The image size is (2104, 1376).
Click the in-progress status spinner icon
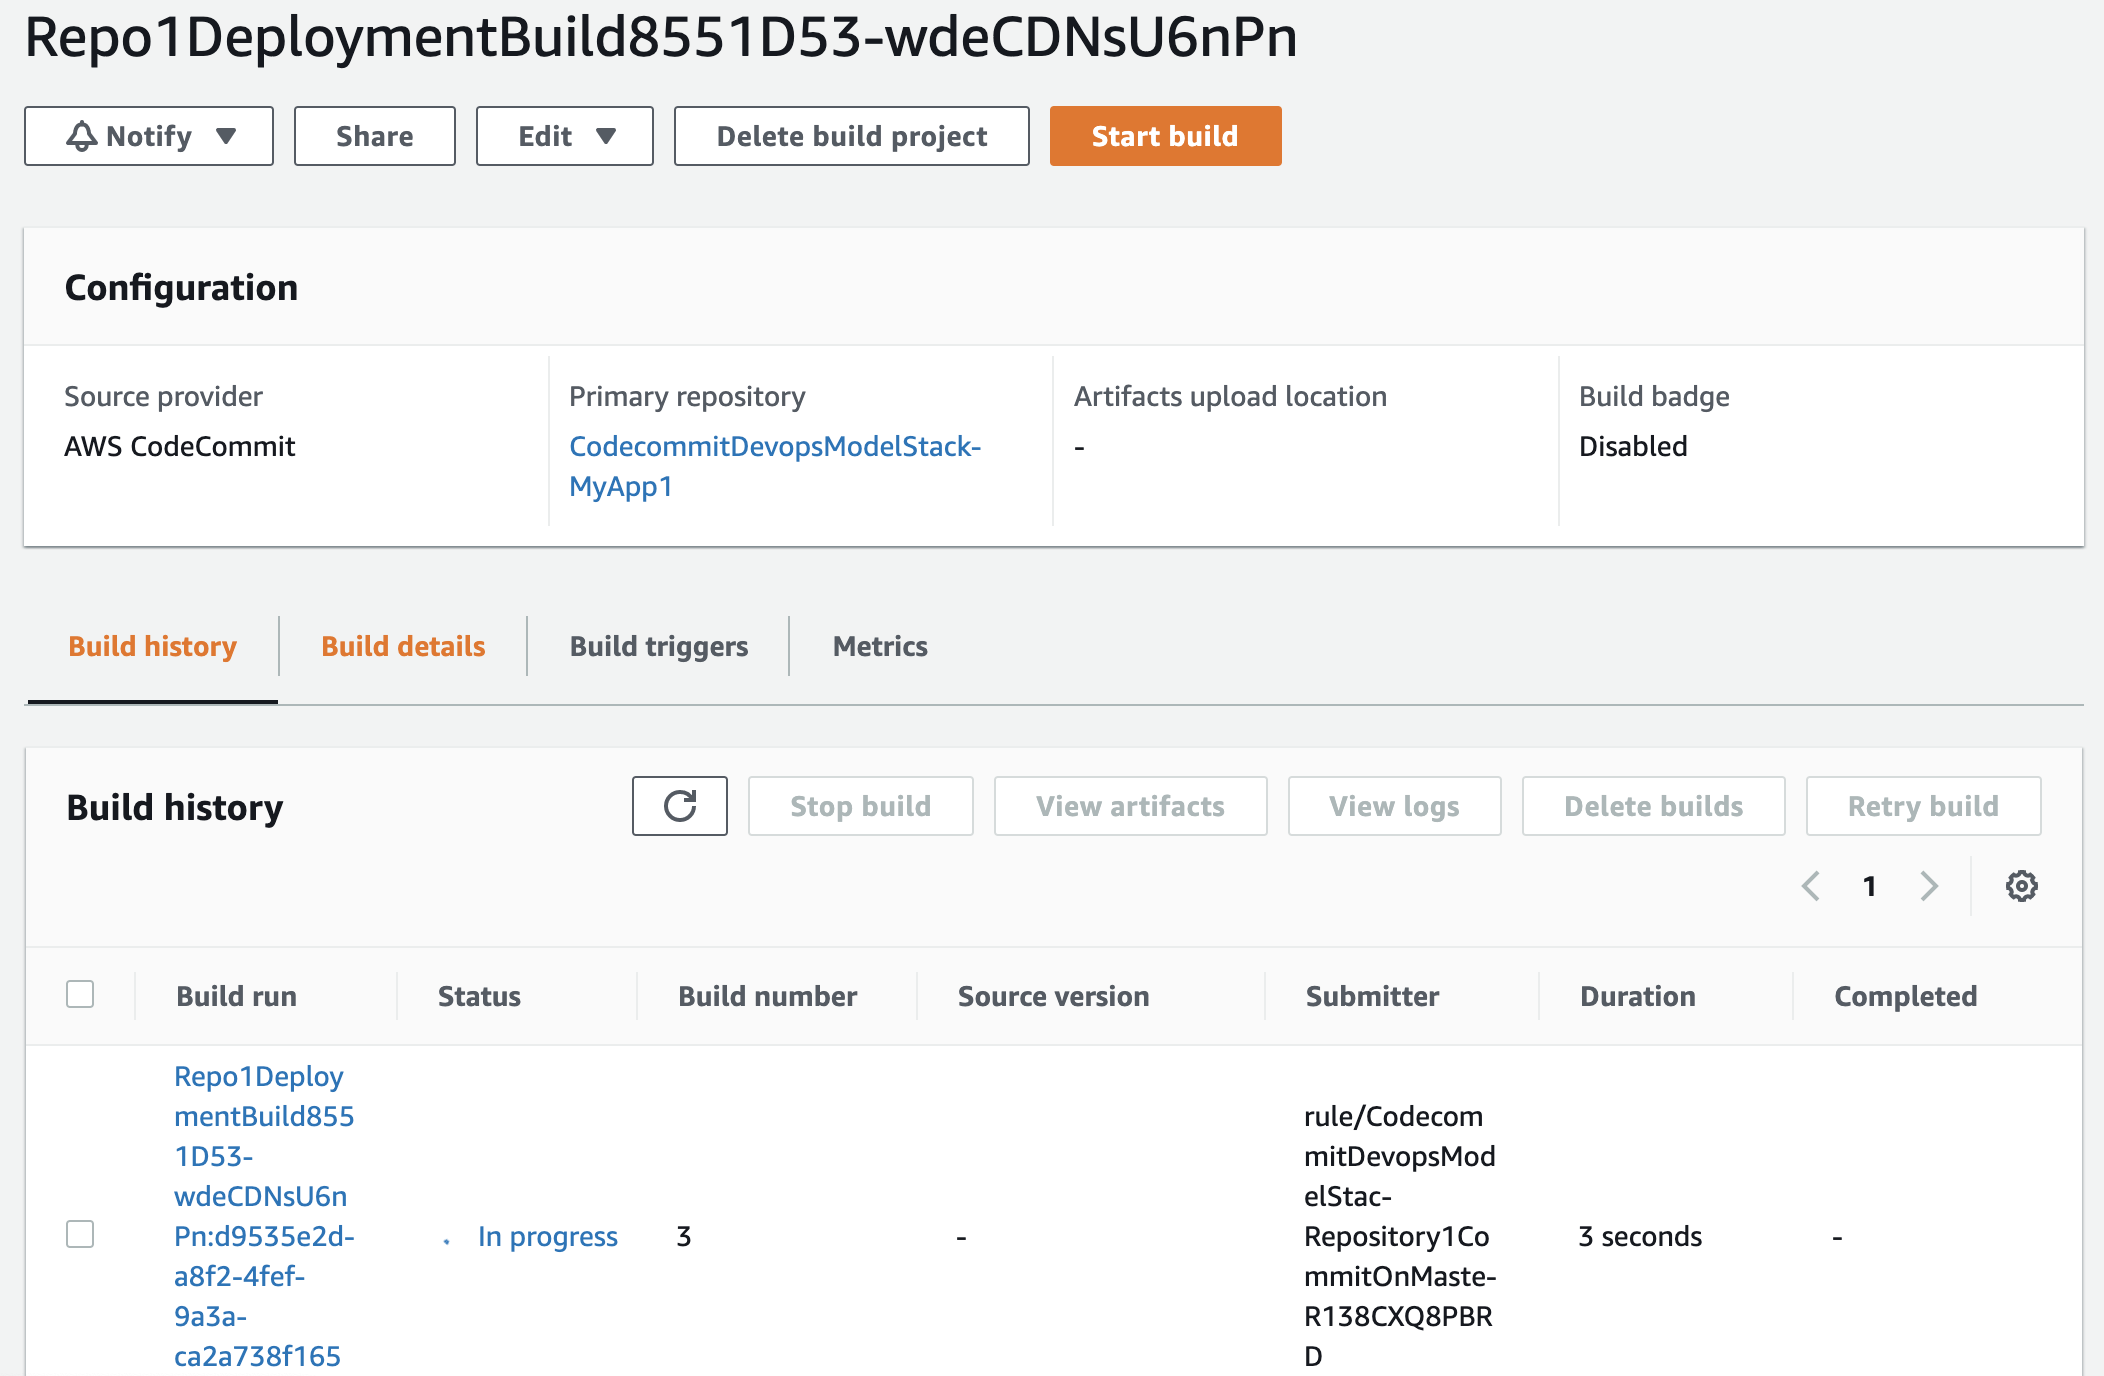pyautogui.click(x=447, y=1241)
